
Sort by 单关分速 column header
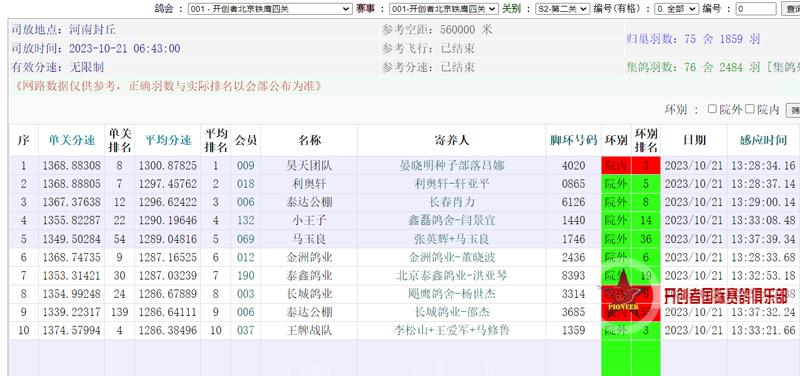pos(71,140)
